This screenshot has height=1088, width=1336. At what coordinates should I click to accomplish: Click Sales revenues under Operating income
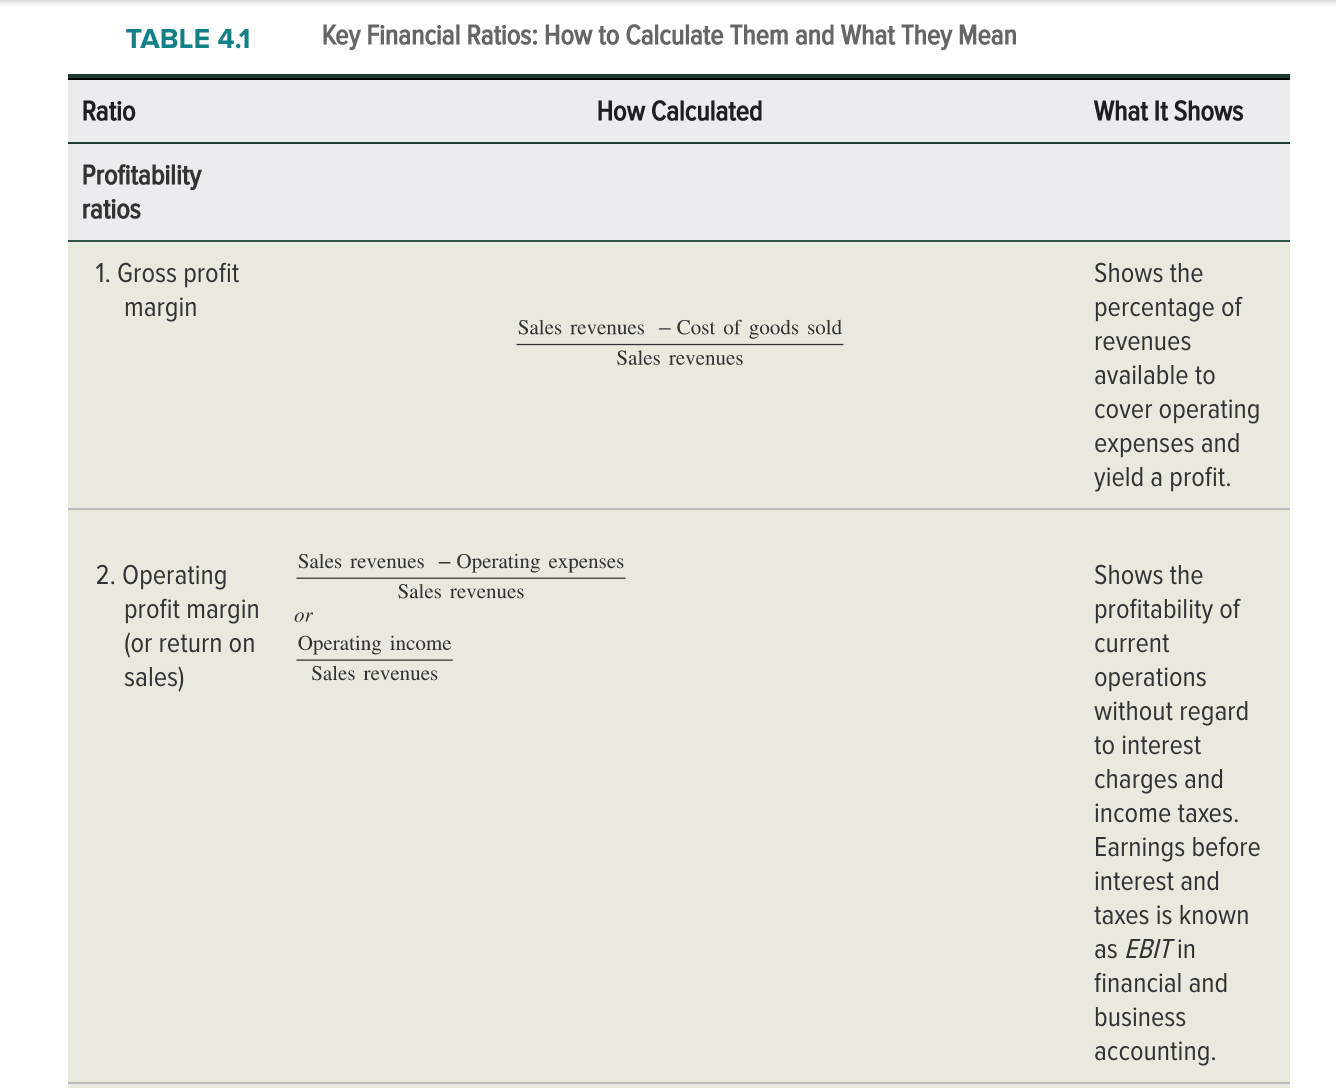click(x=374, y=674)
